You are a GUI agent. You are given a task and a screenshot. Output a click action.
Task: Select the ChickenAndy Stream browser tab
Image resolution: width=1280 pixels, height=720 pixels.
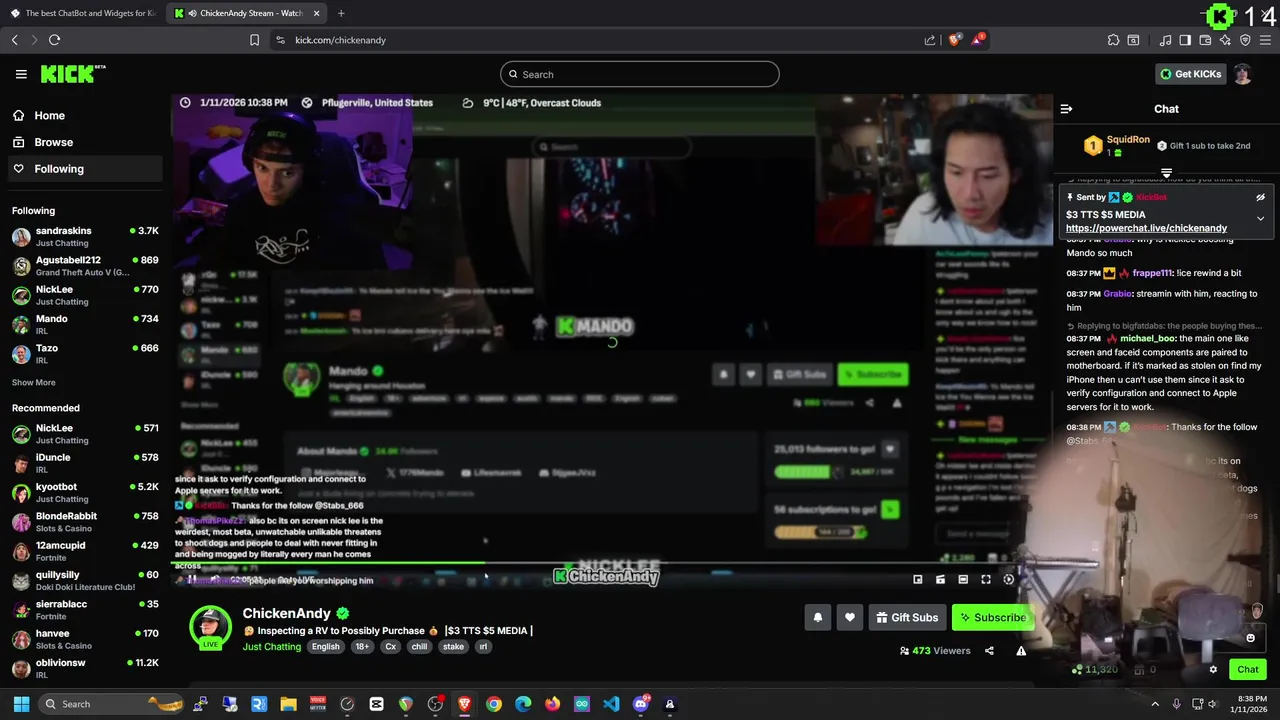click(x=246, y=13)
